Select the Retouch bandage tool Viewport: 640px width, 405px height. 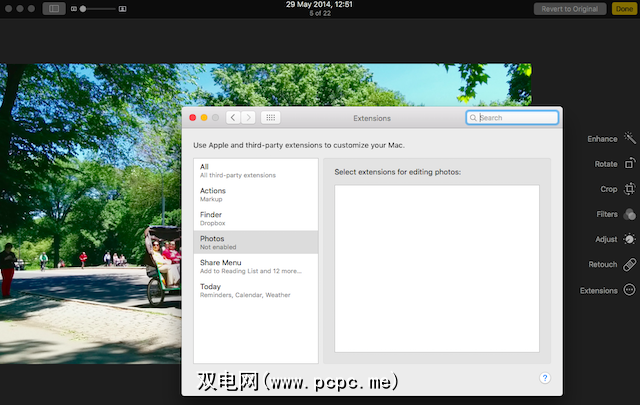click(x=629, y=265)
